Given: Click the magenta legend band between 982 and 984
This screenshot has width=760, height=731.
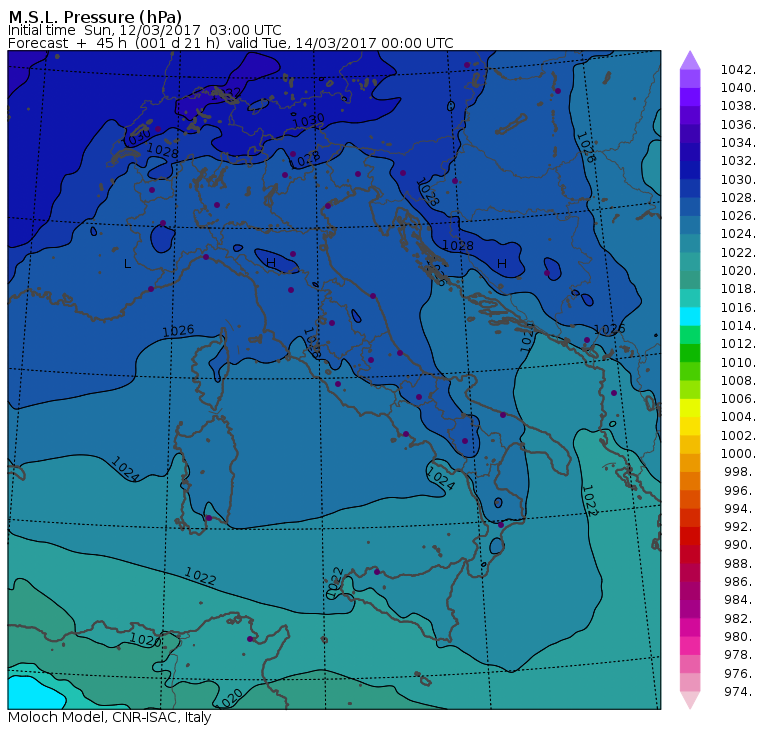Looking at the screenshot, I should click(690, 609).
